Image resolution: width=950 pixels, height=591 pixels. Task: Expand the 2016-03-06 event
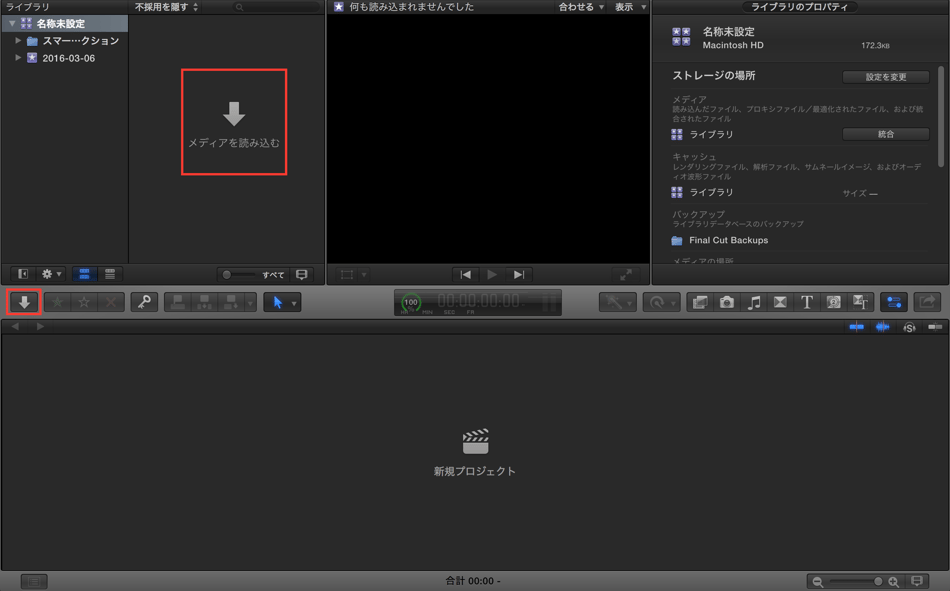click(x=18, y=58)
